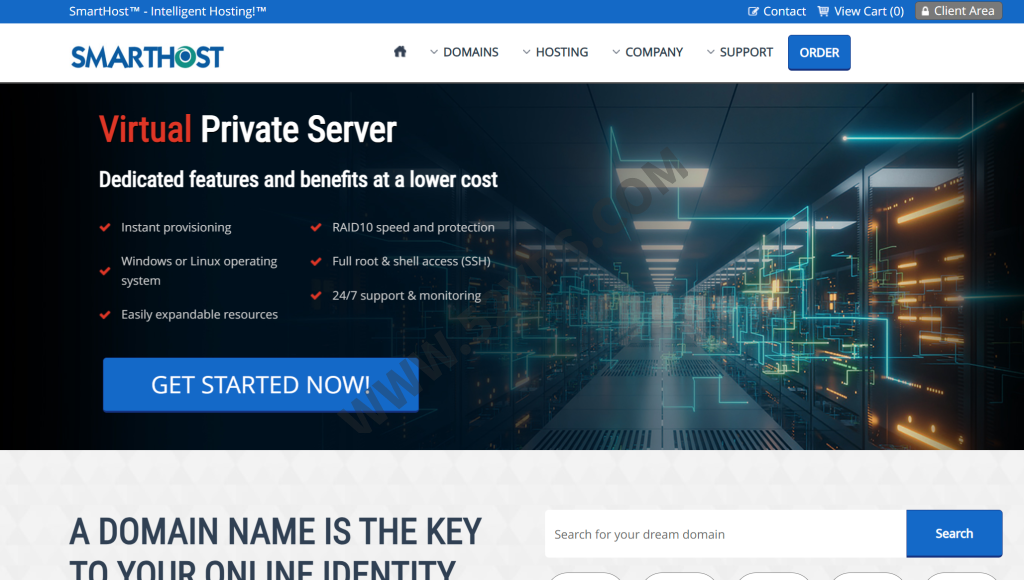
Task: Focus the dream domain search field
Action: pos(726,534)
